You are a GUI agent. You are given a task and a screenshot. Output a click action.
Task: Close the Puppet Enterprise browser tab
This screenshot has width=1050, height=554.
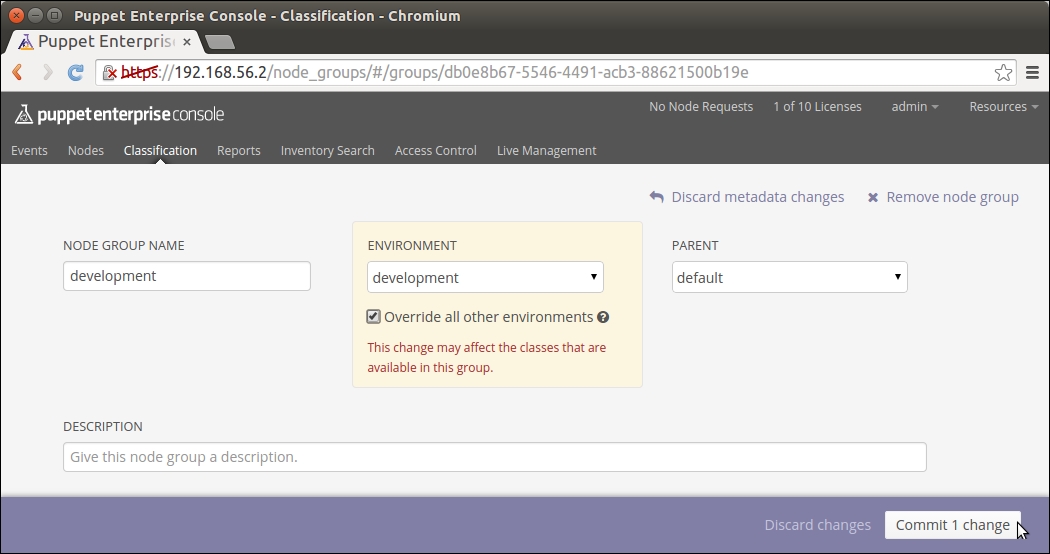187,42
